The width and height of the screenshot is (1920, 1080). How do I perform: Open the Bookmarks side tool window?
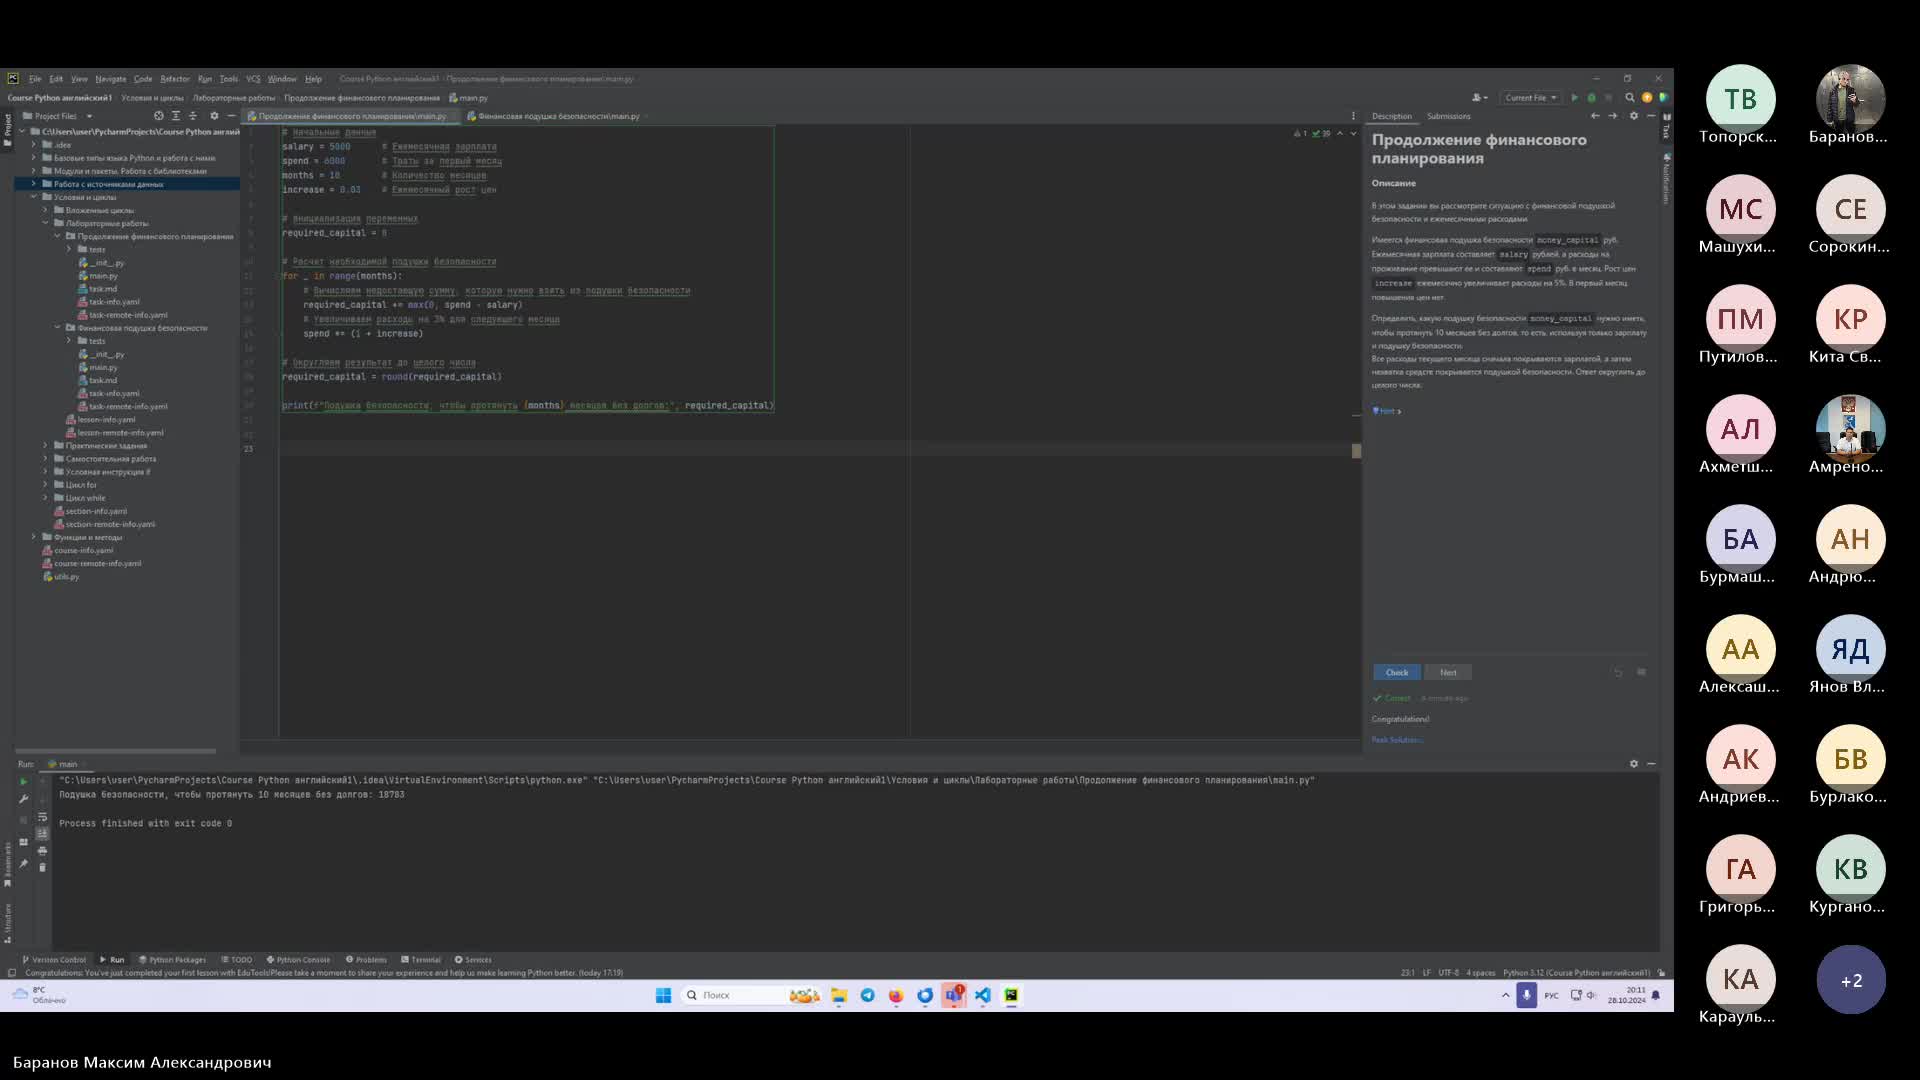coord(7,866)
